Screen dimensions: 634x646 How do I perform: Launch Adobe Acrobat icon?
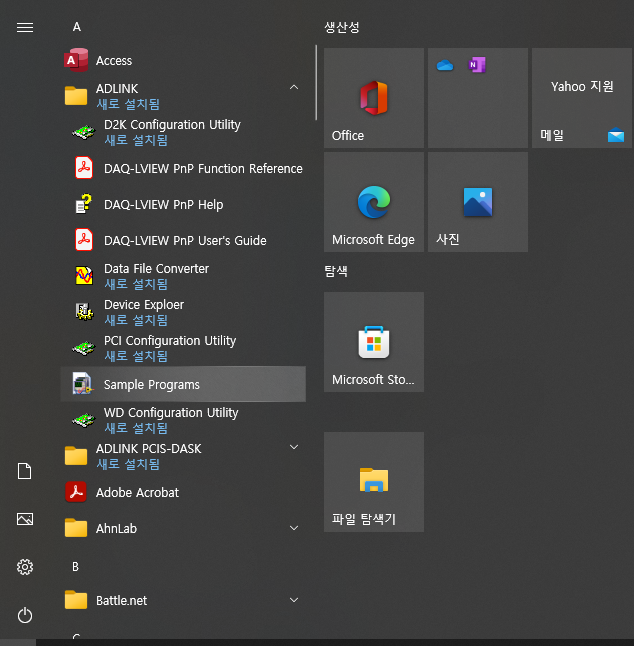click(76, 492)
